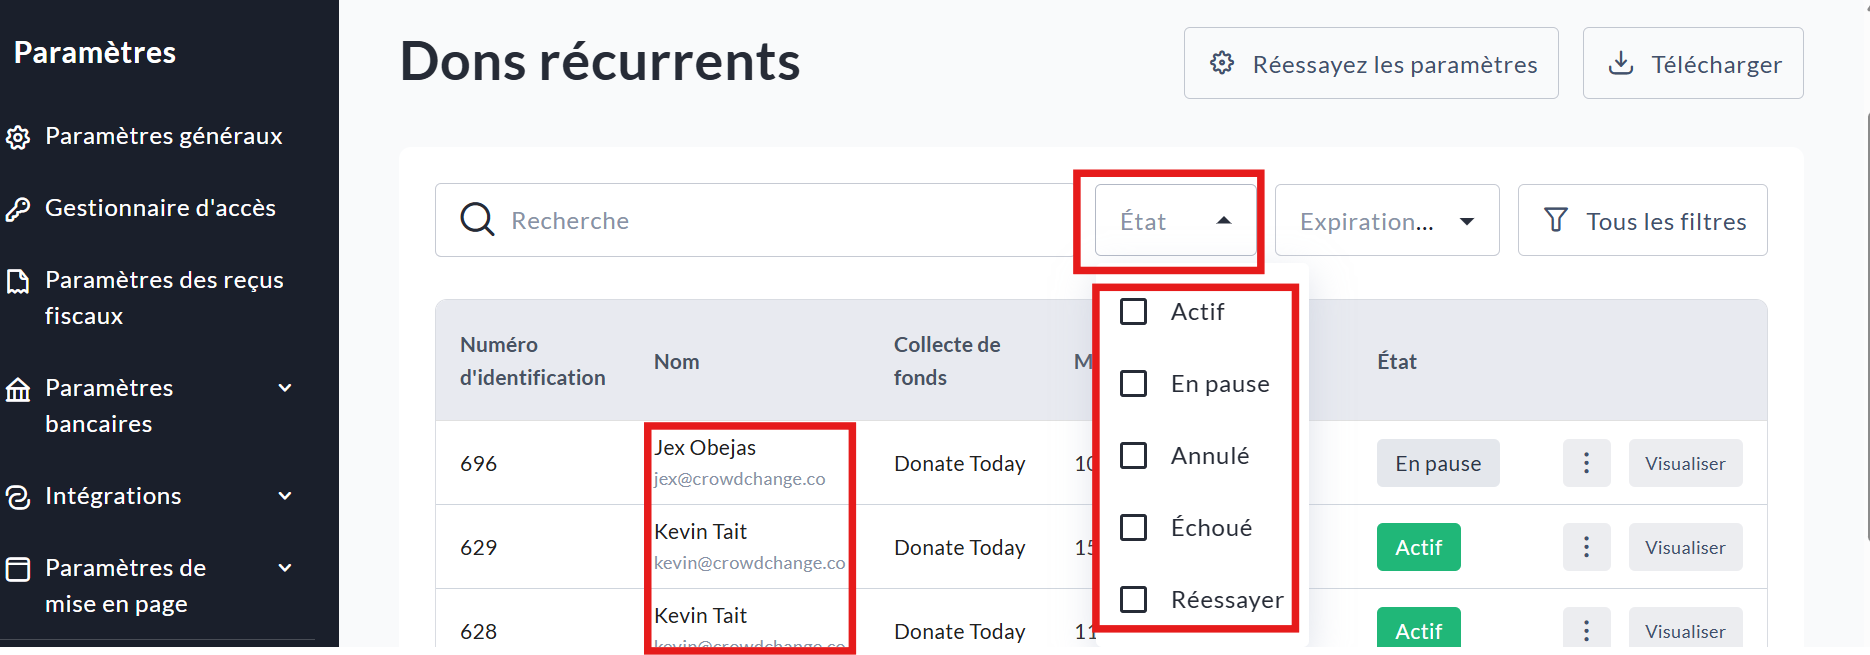The image size is (1870, 655).
Task: Open the three-dot menu for donation 696
Action: click(x=1586, y=463)
